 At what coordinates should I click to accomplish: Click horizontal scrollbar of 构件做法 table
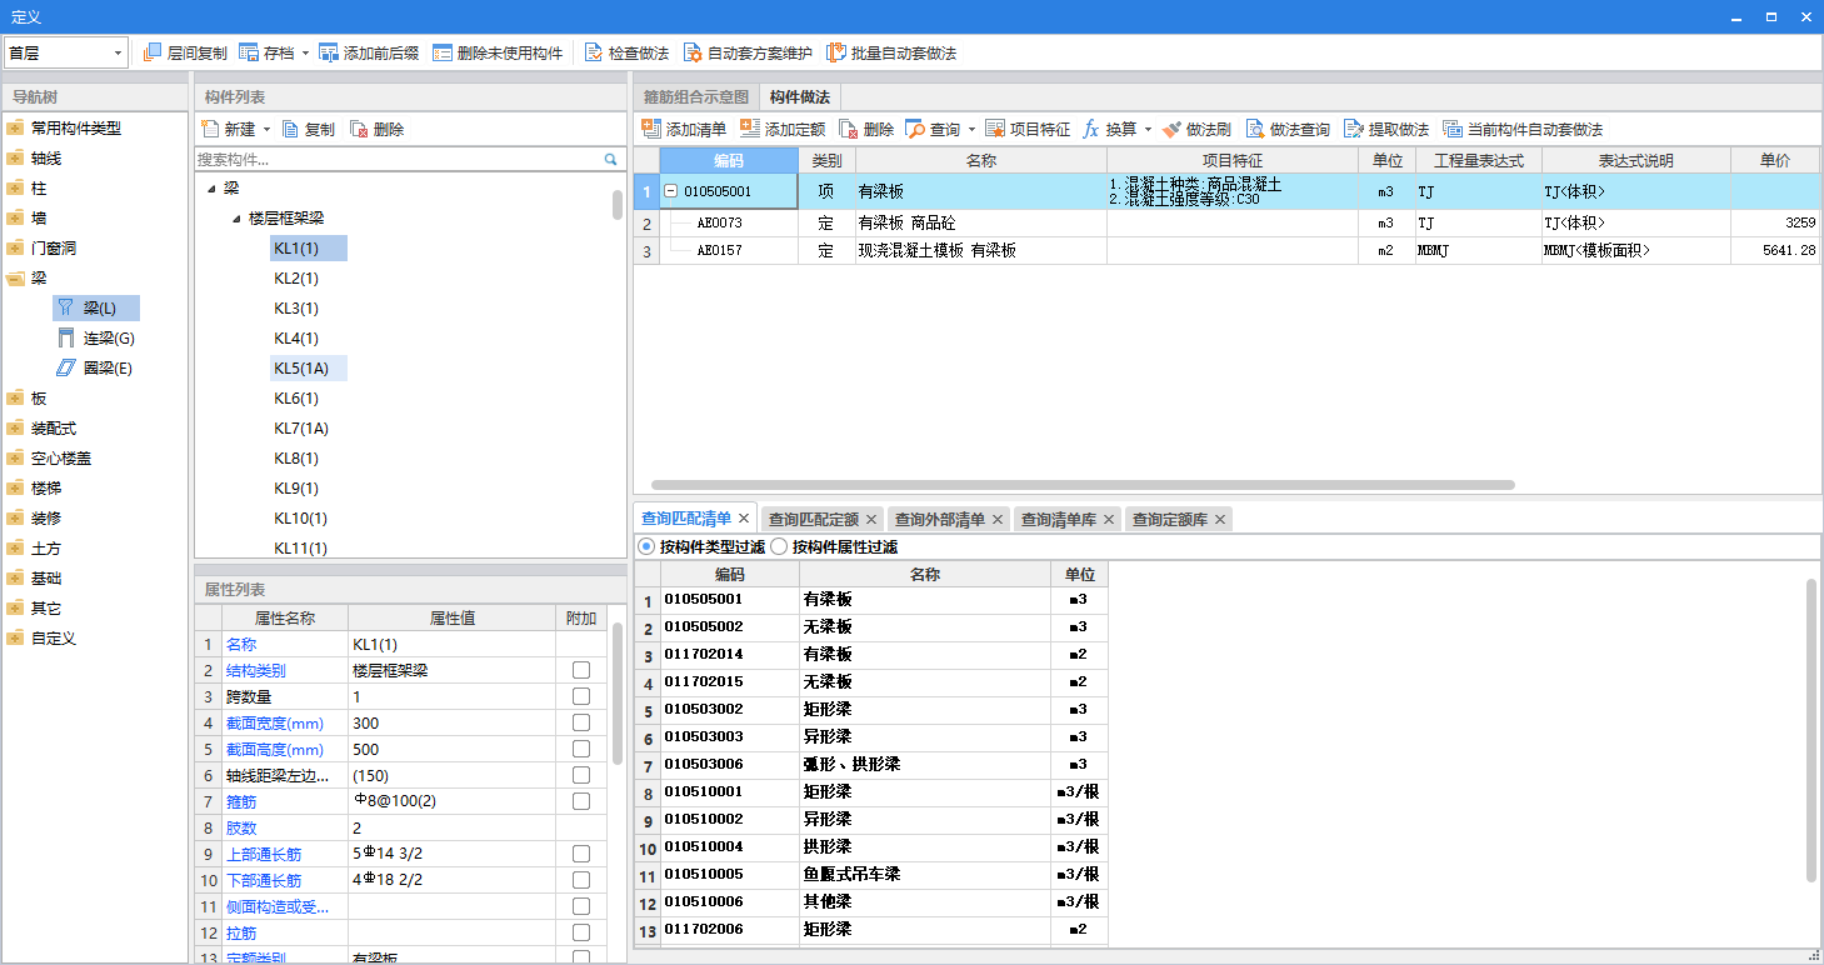click(x=1083, y=485)
